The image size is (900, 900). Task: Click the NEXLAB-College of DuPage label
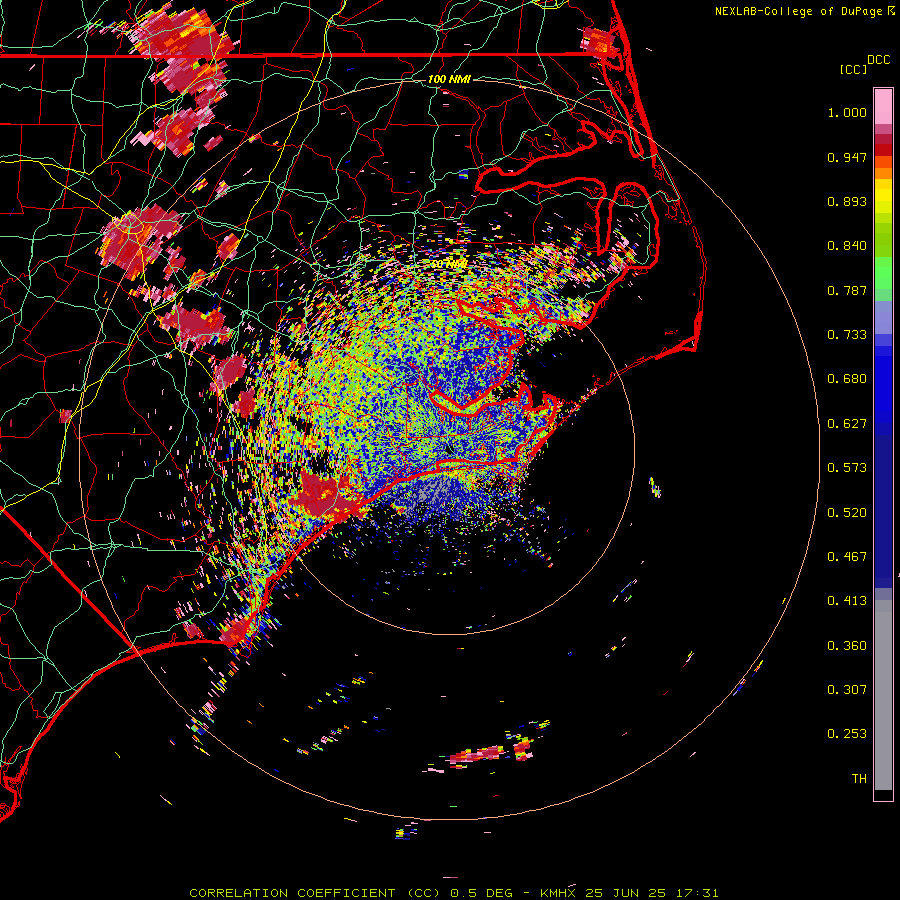pyautogui.click(x=805, y=11)
